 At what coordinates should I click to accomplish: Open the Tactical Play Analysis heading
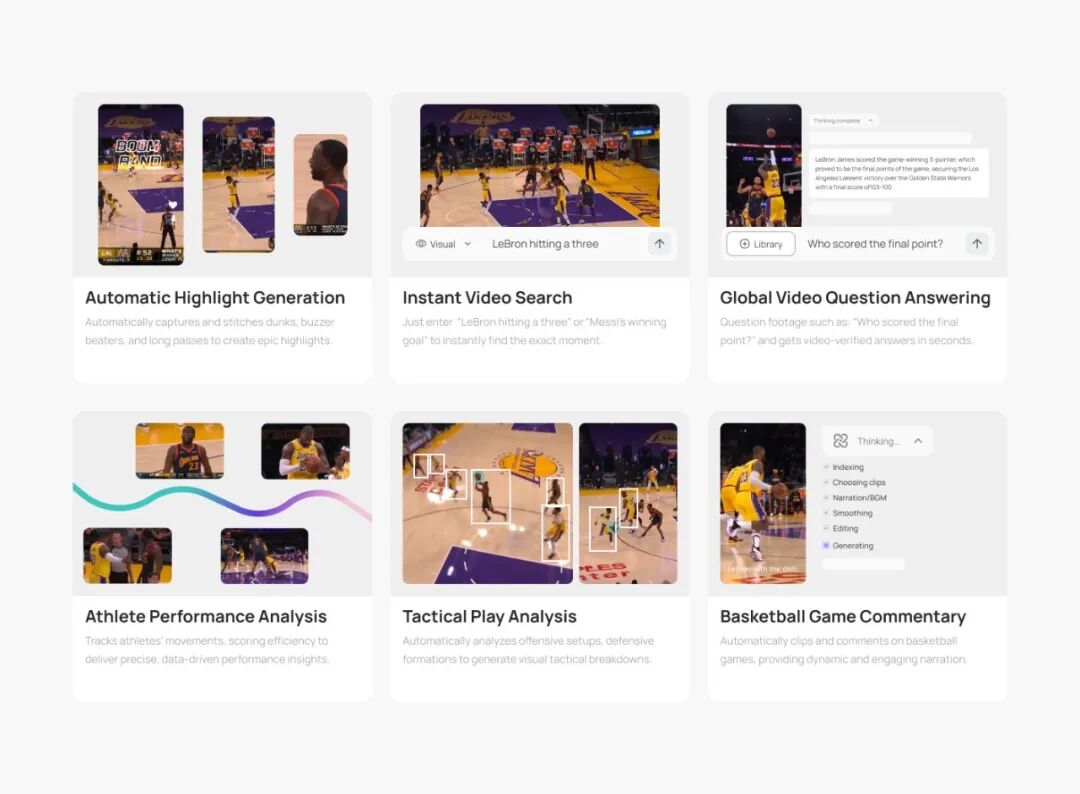pyautogui.click(x=489, y=616)
